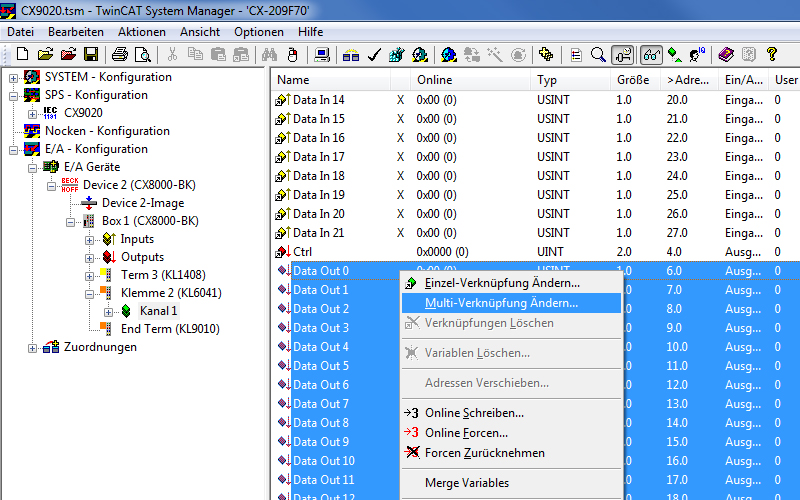The image size is (800, 500).
Task: Select Device 2-Image tree item
Action: coord(143,203)
